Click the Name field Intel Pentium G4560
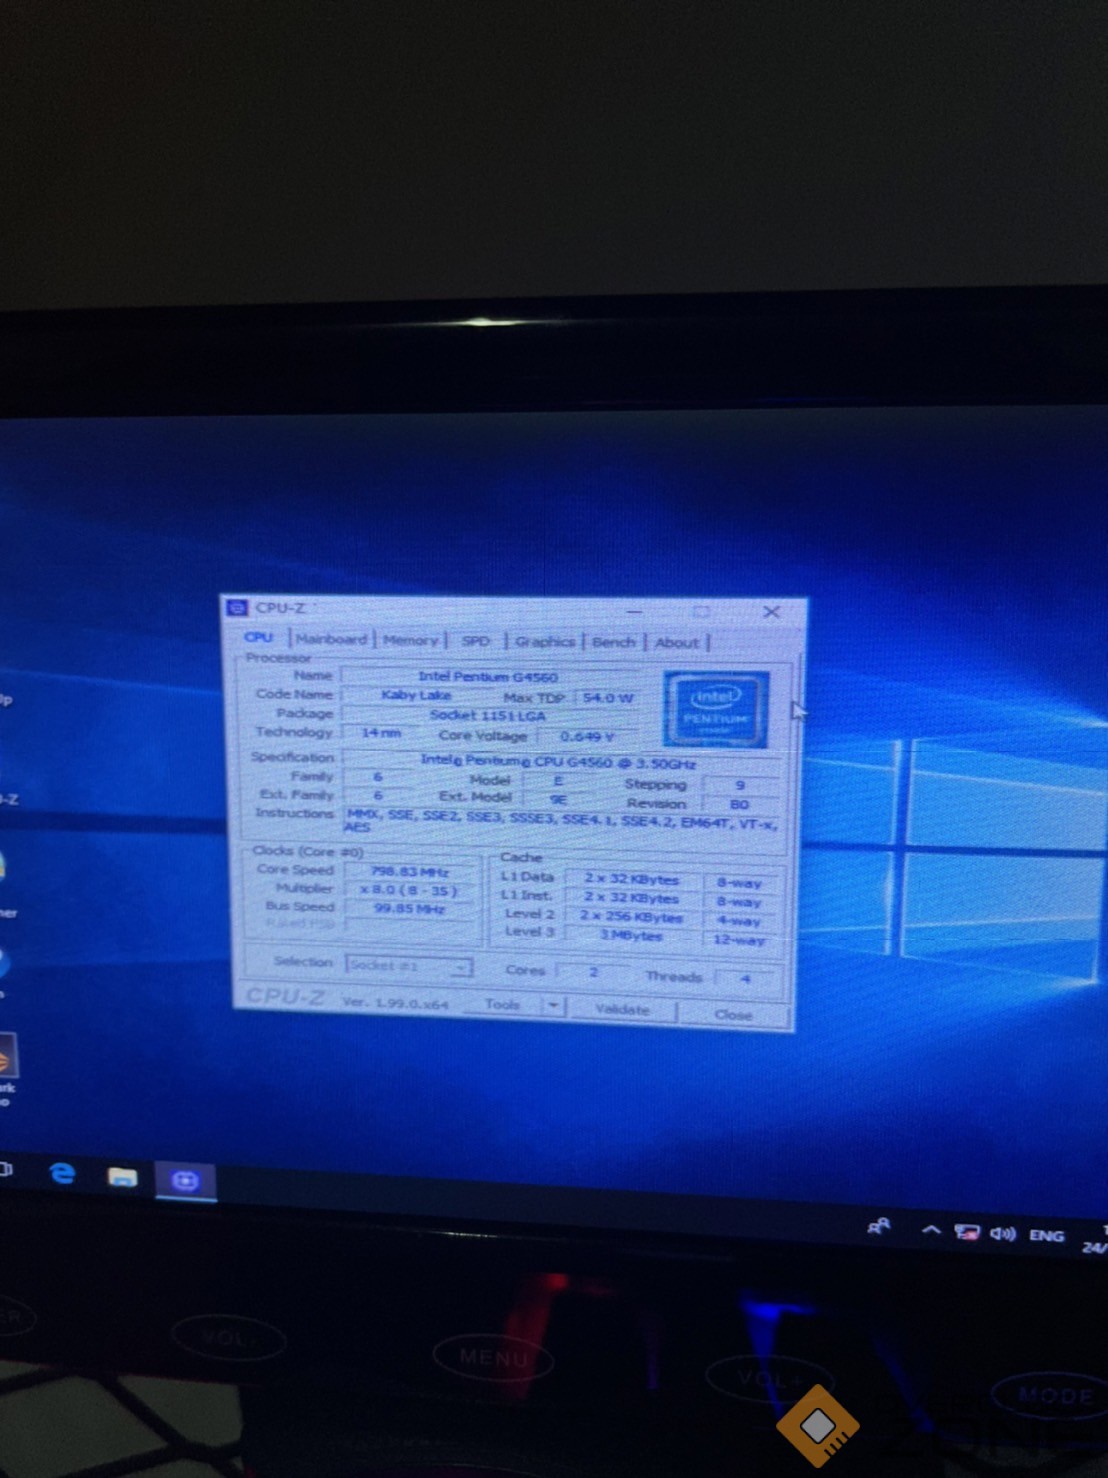Image resolution: width=1108 pixels, height=1478 pixels. tap(488, 676)
